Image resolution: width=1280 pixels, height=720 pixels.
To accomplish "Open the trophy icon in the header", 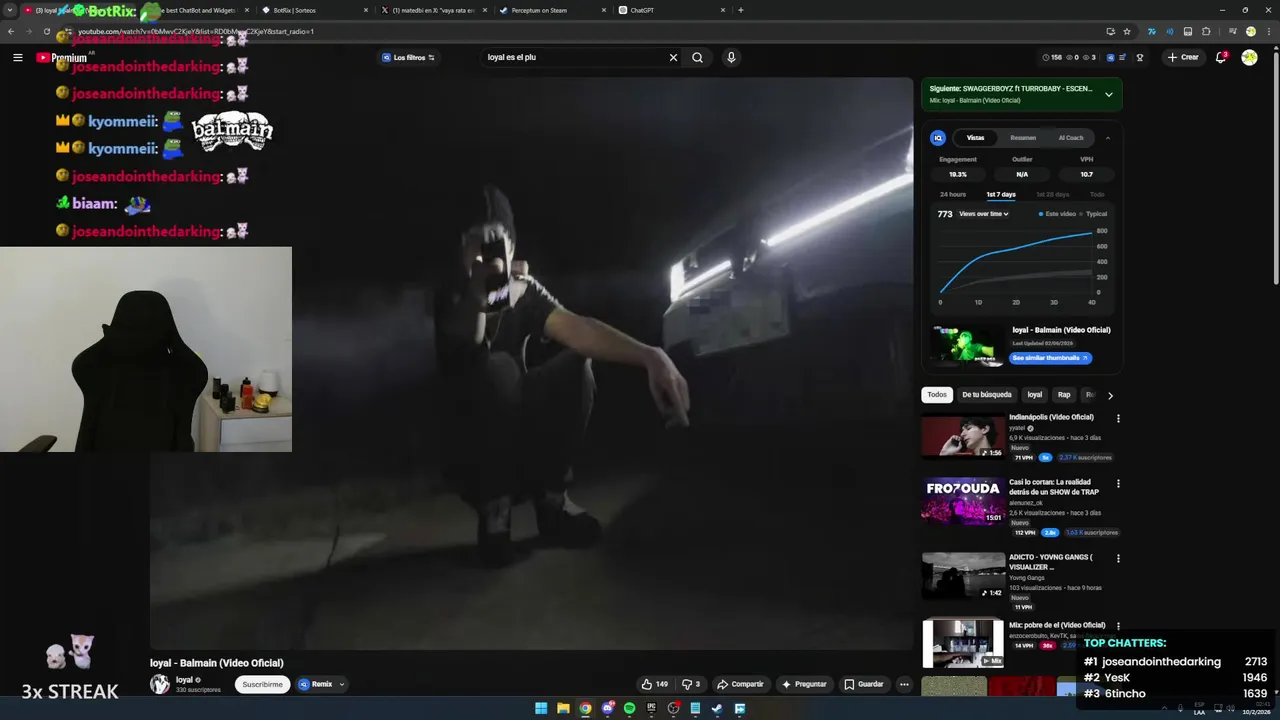I will [x=1140, y=58].
